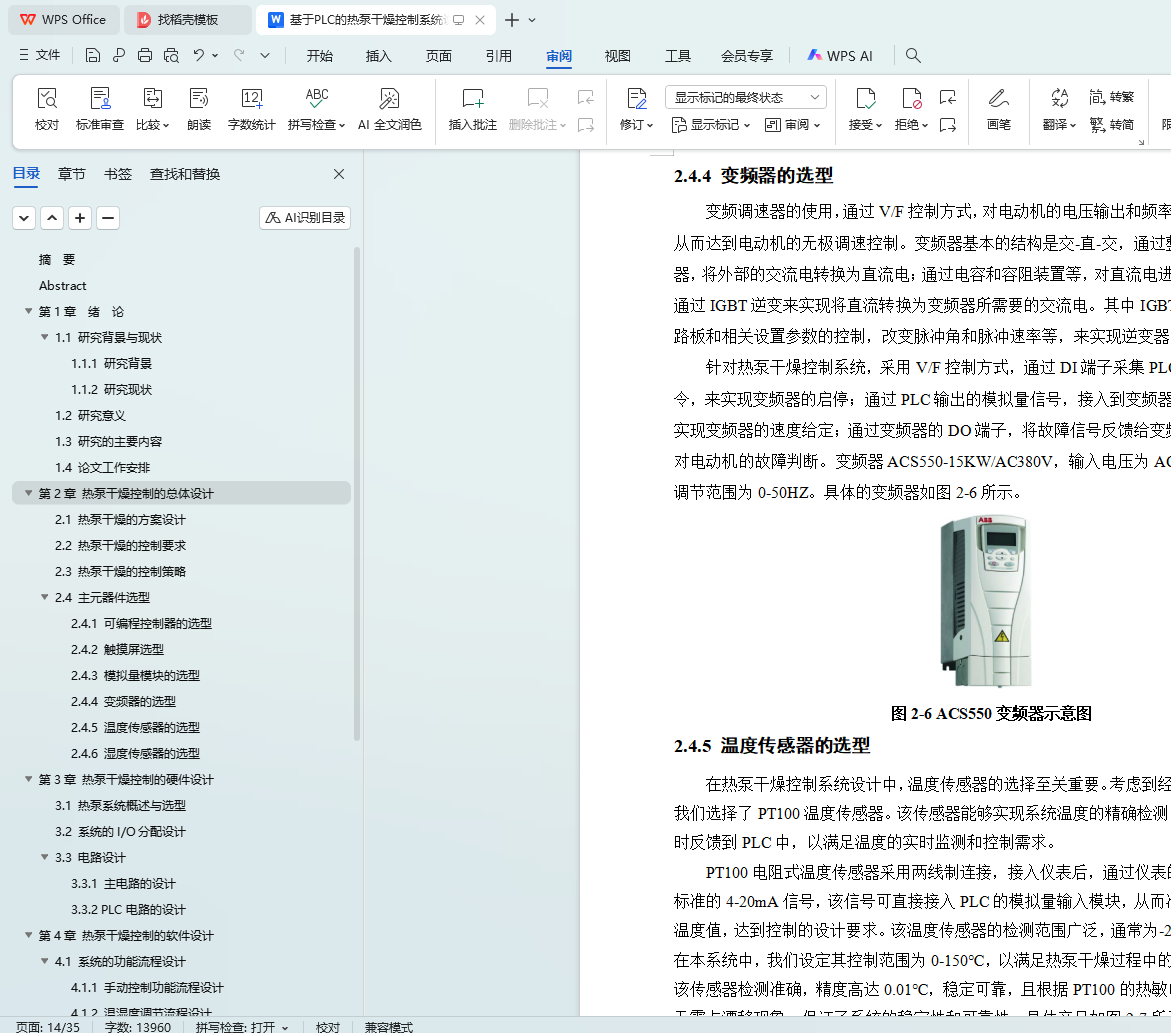Viewport: 1171px width, 1033px height.
Task: Click 页面: 14/35 in status bar
Action: pyautogui.click(x=48, y=1027)
